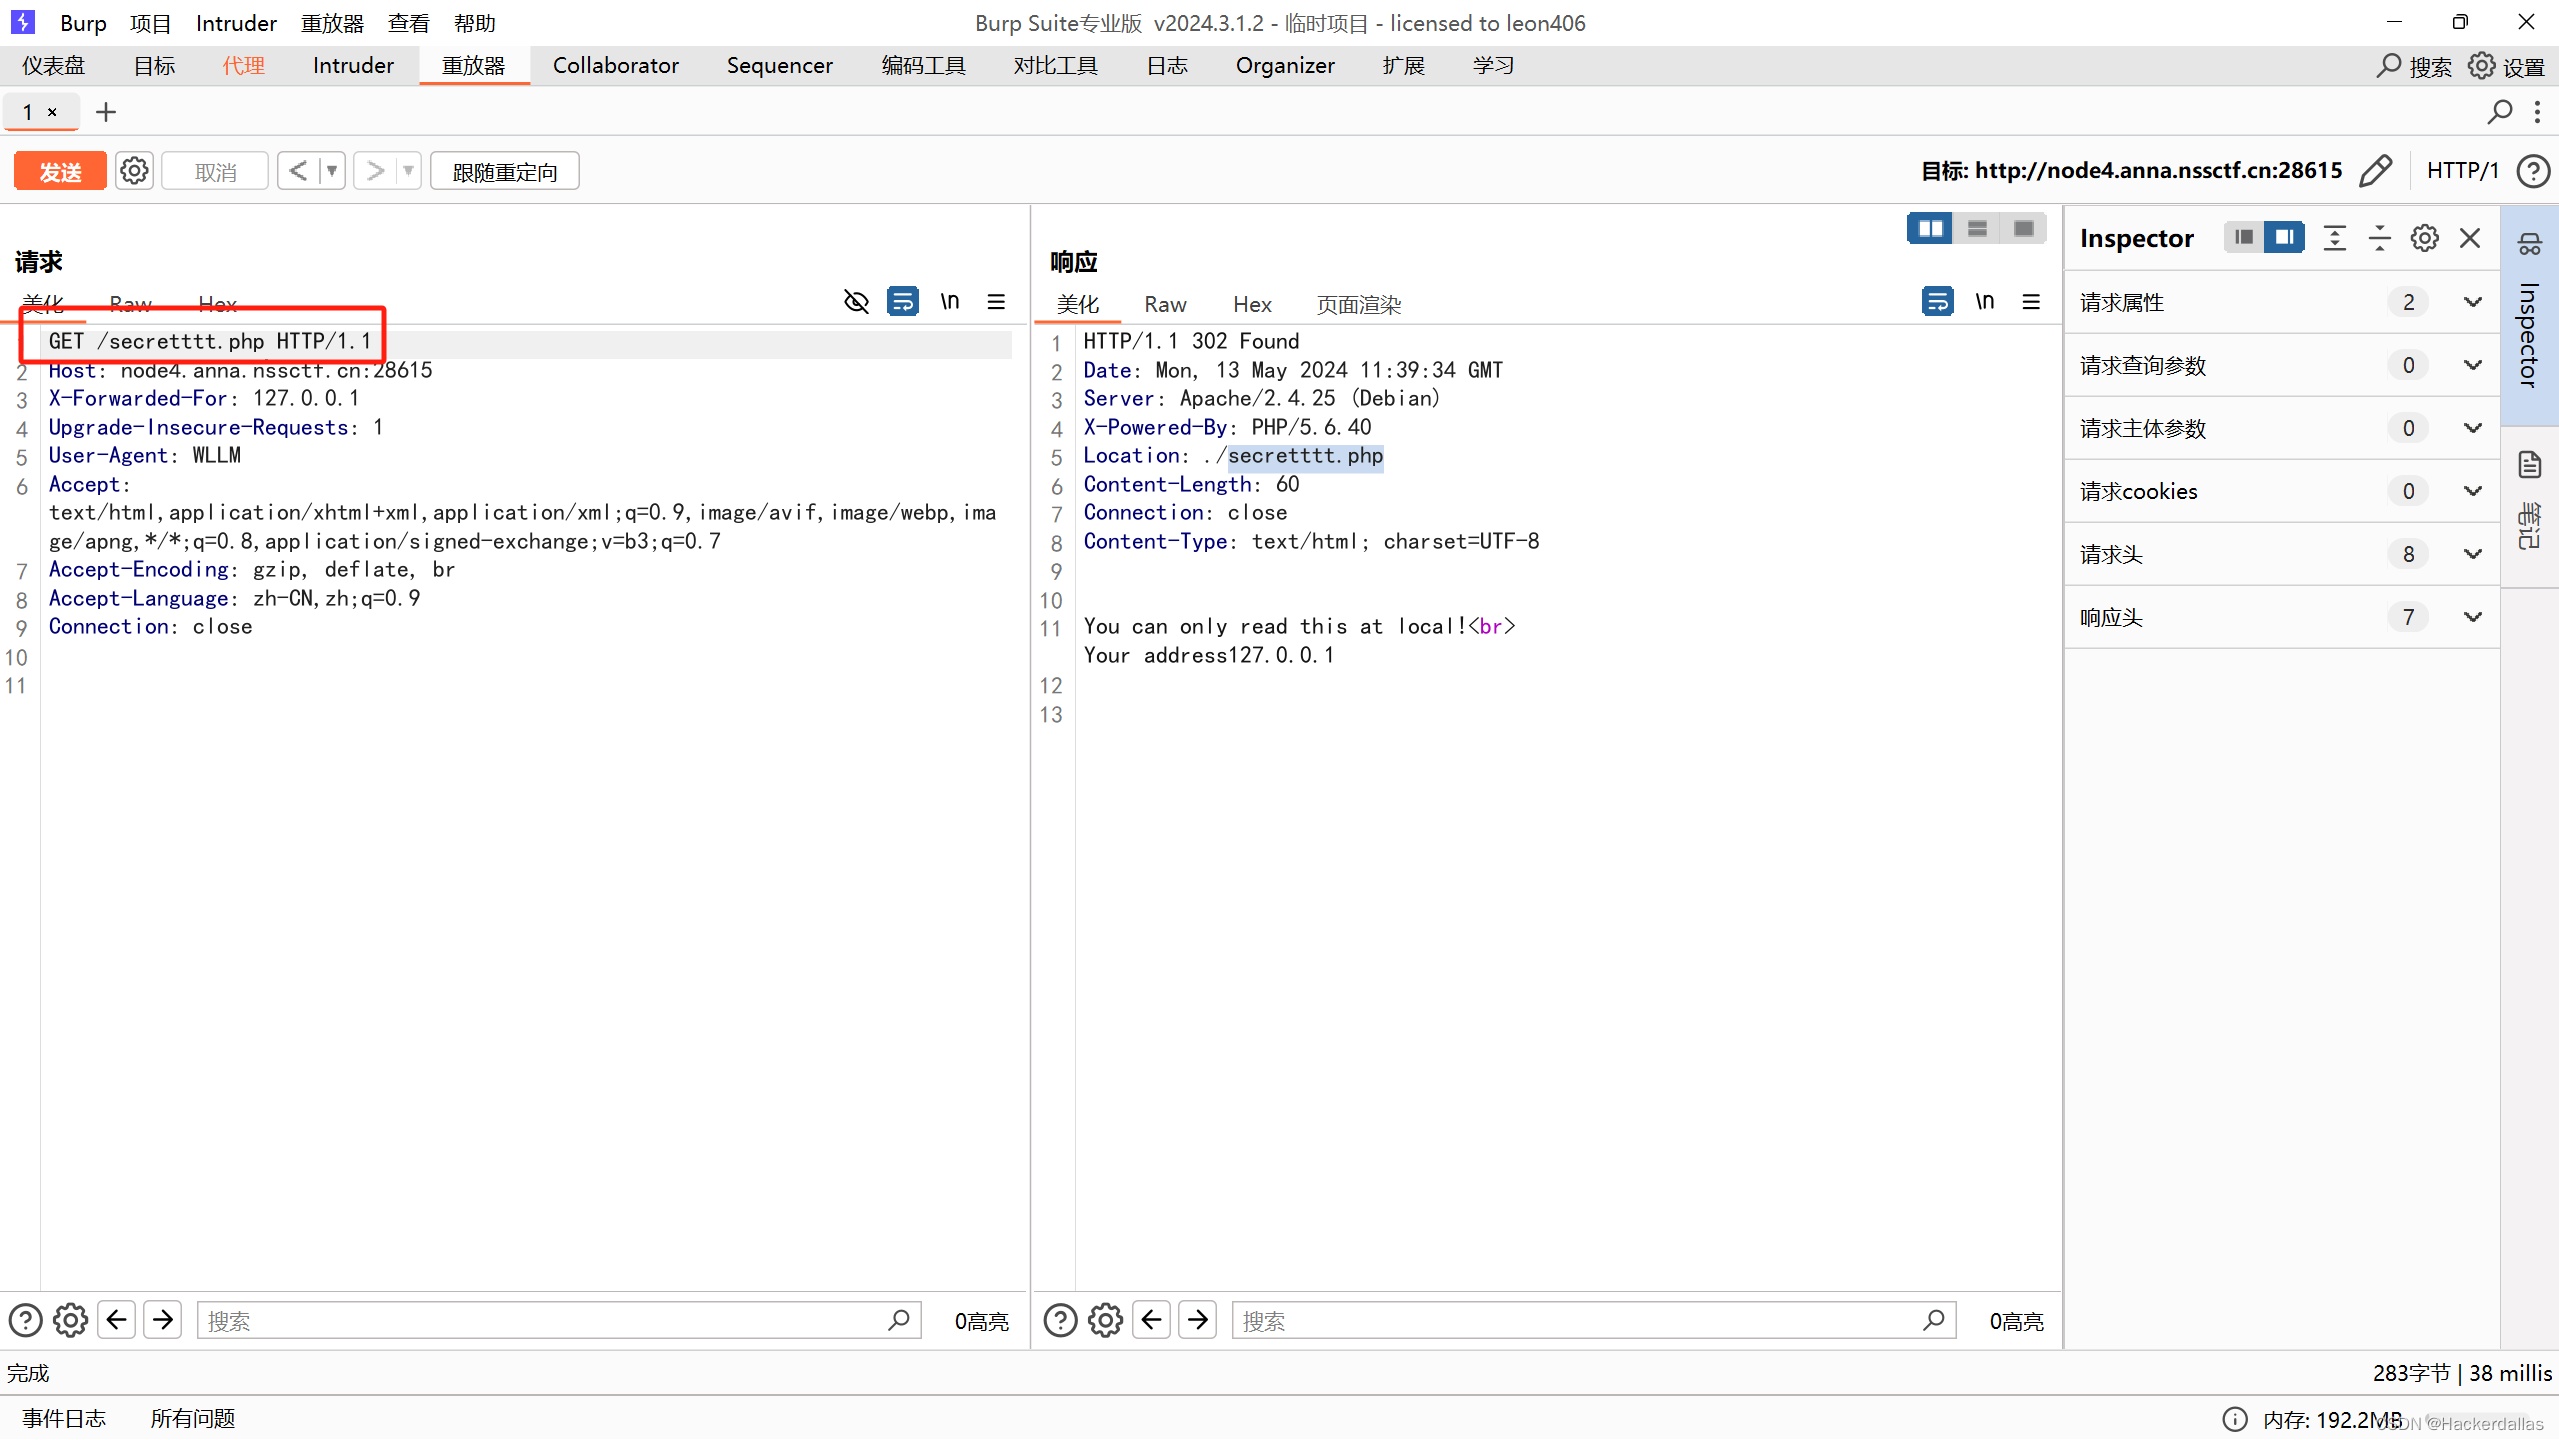This screenshot has width=2559, height=1440.
Task: Expand the 响应头 section in Inspector
Action: coord(2472,617)
